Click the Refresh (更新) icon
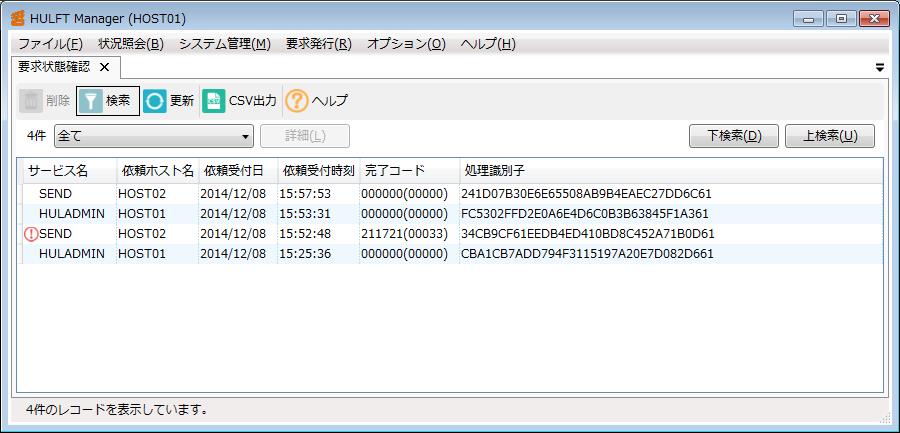Image resolution: width=900 pixels, height=433 pixels. (155, 101)
